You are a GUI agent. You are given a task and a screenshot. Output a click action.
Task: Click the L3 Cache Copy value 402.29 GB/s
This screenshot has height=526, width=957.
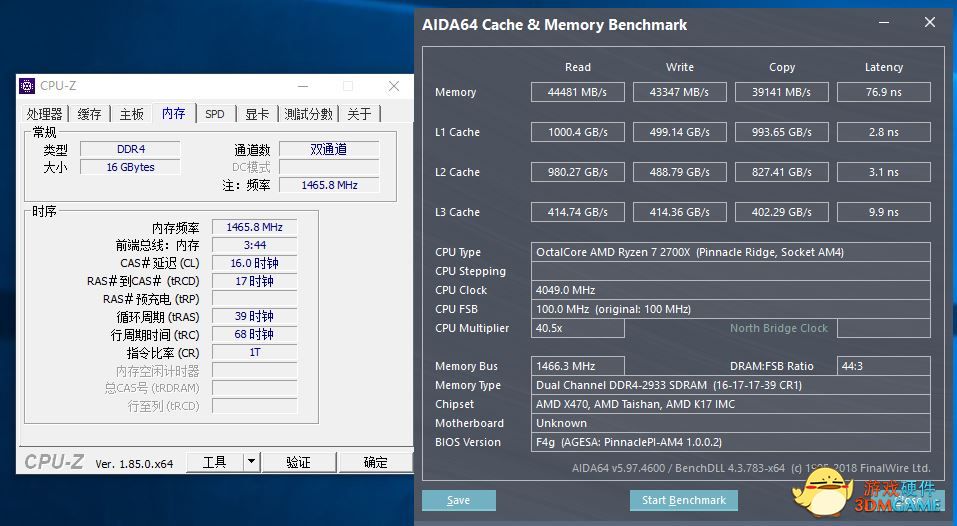[781, 212]
